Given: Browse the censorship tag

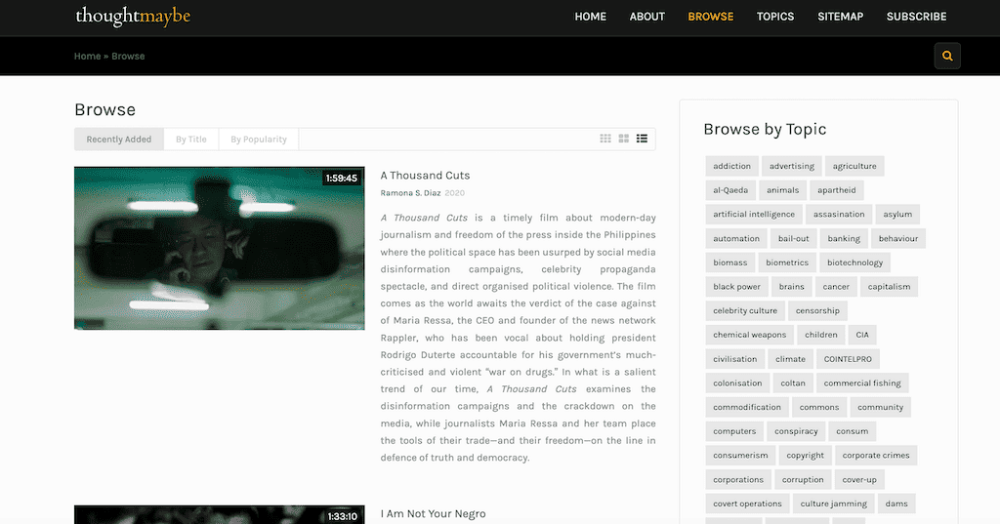Looking at the screenshot, I should (818, 310).
